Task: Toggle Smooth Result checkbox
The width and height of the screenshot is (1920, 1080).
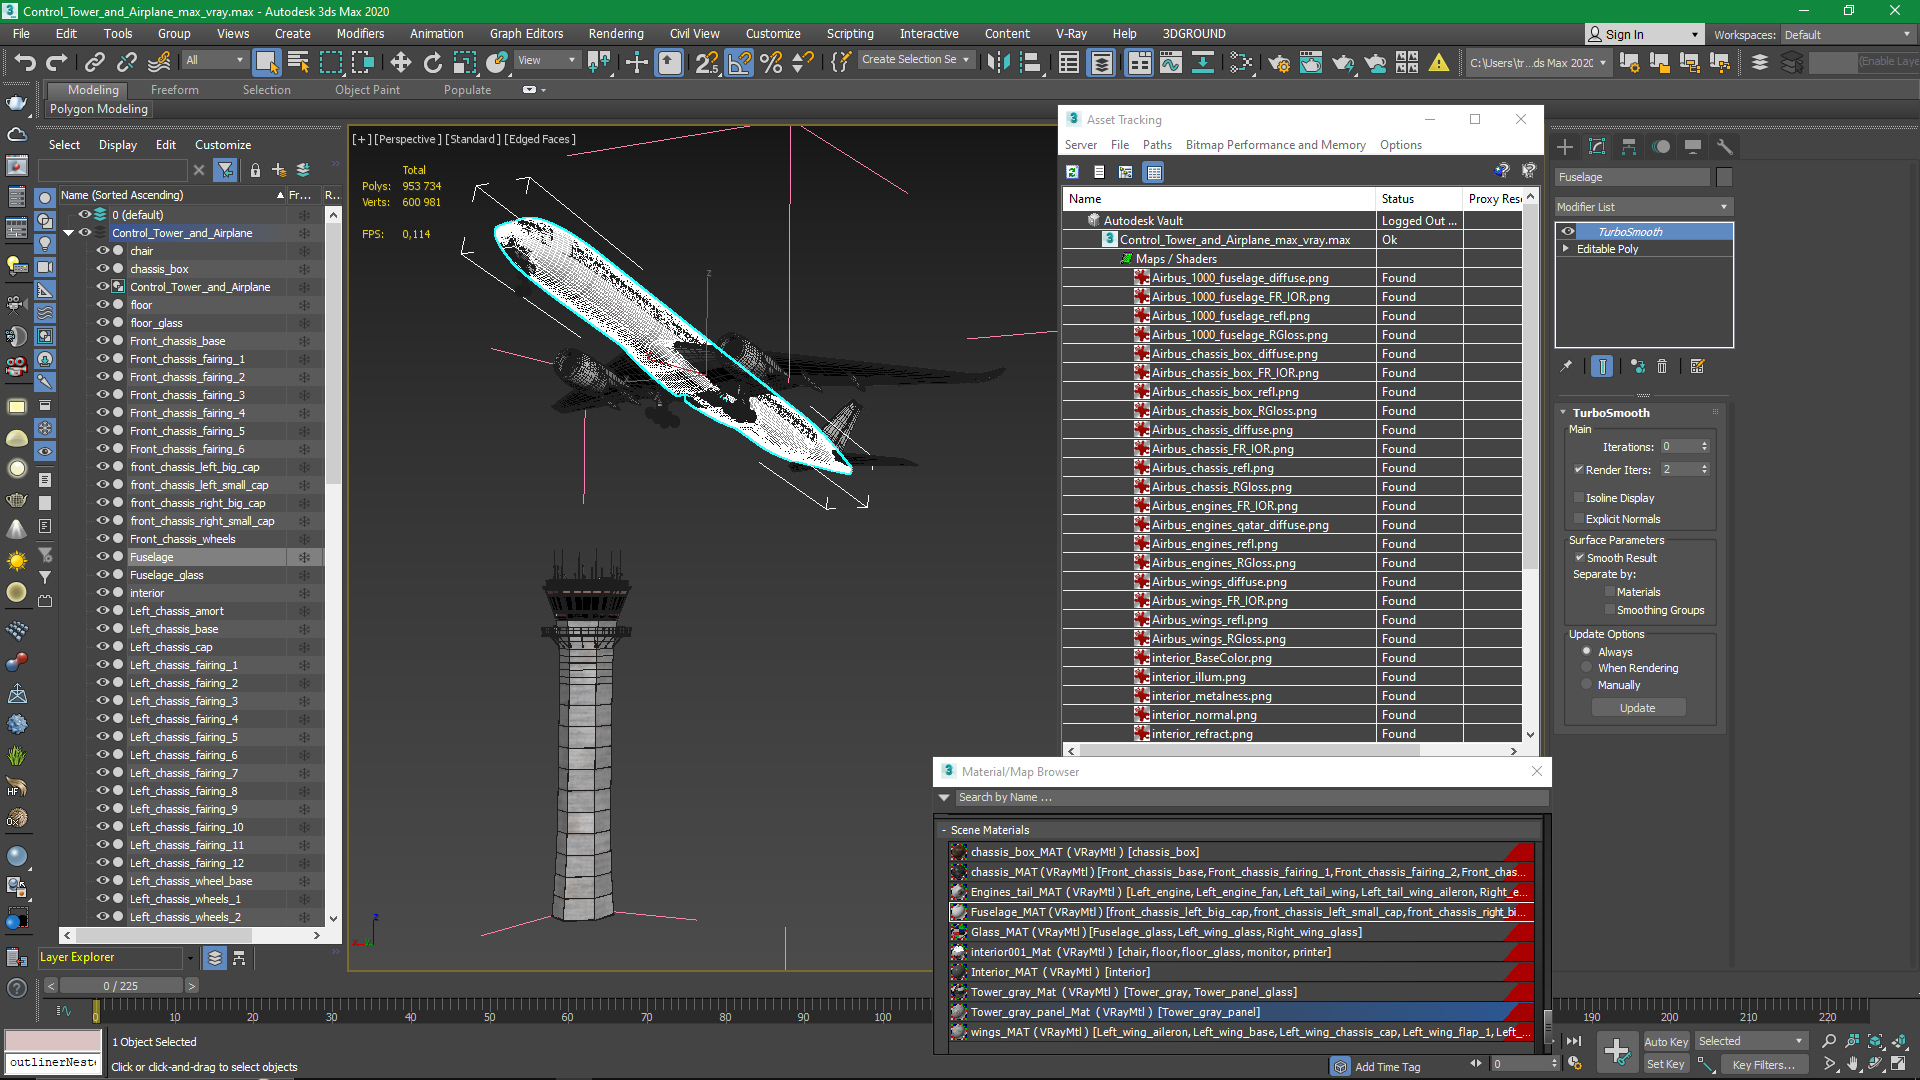Action: pos(1579,558)
